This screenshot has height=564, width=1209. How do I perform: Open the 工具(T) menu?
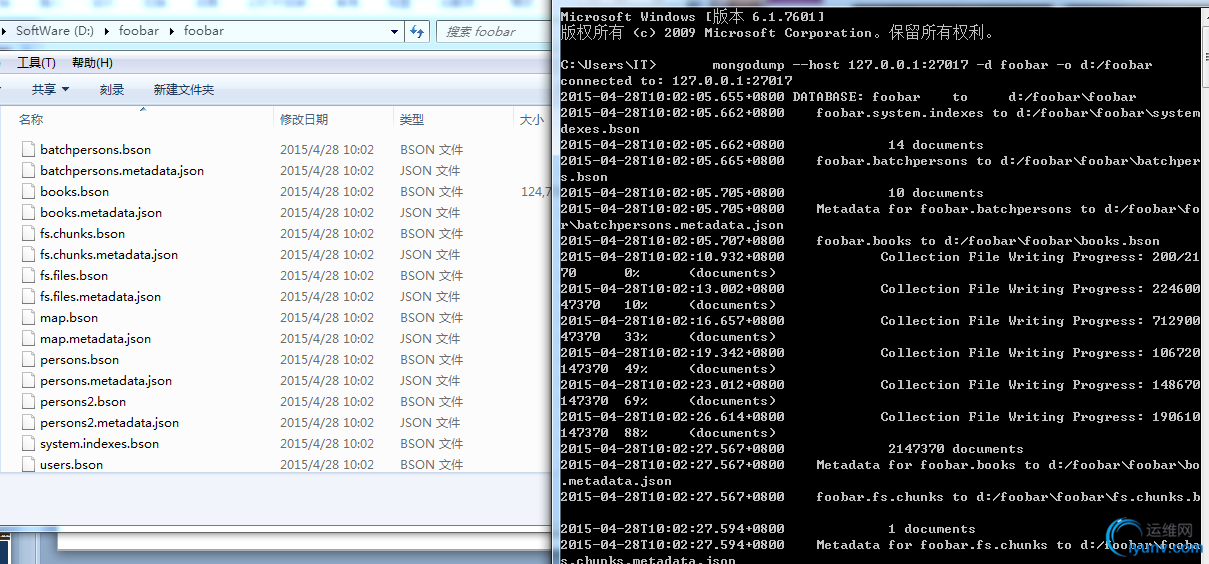[x=36, y=63]
